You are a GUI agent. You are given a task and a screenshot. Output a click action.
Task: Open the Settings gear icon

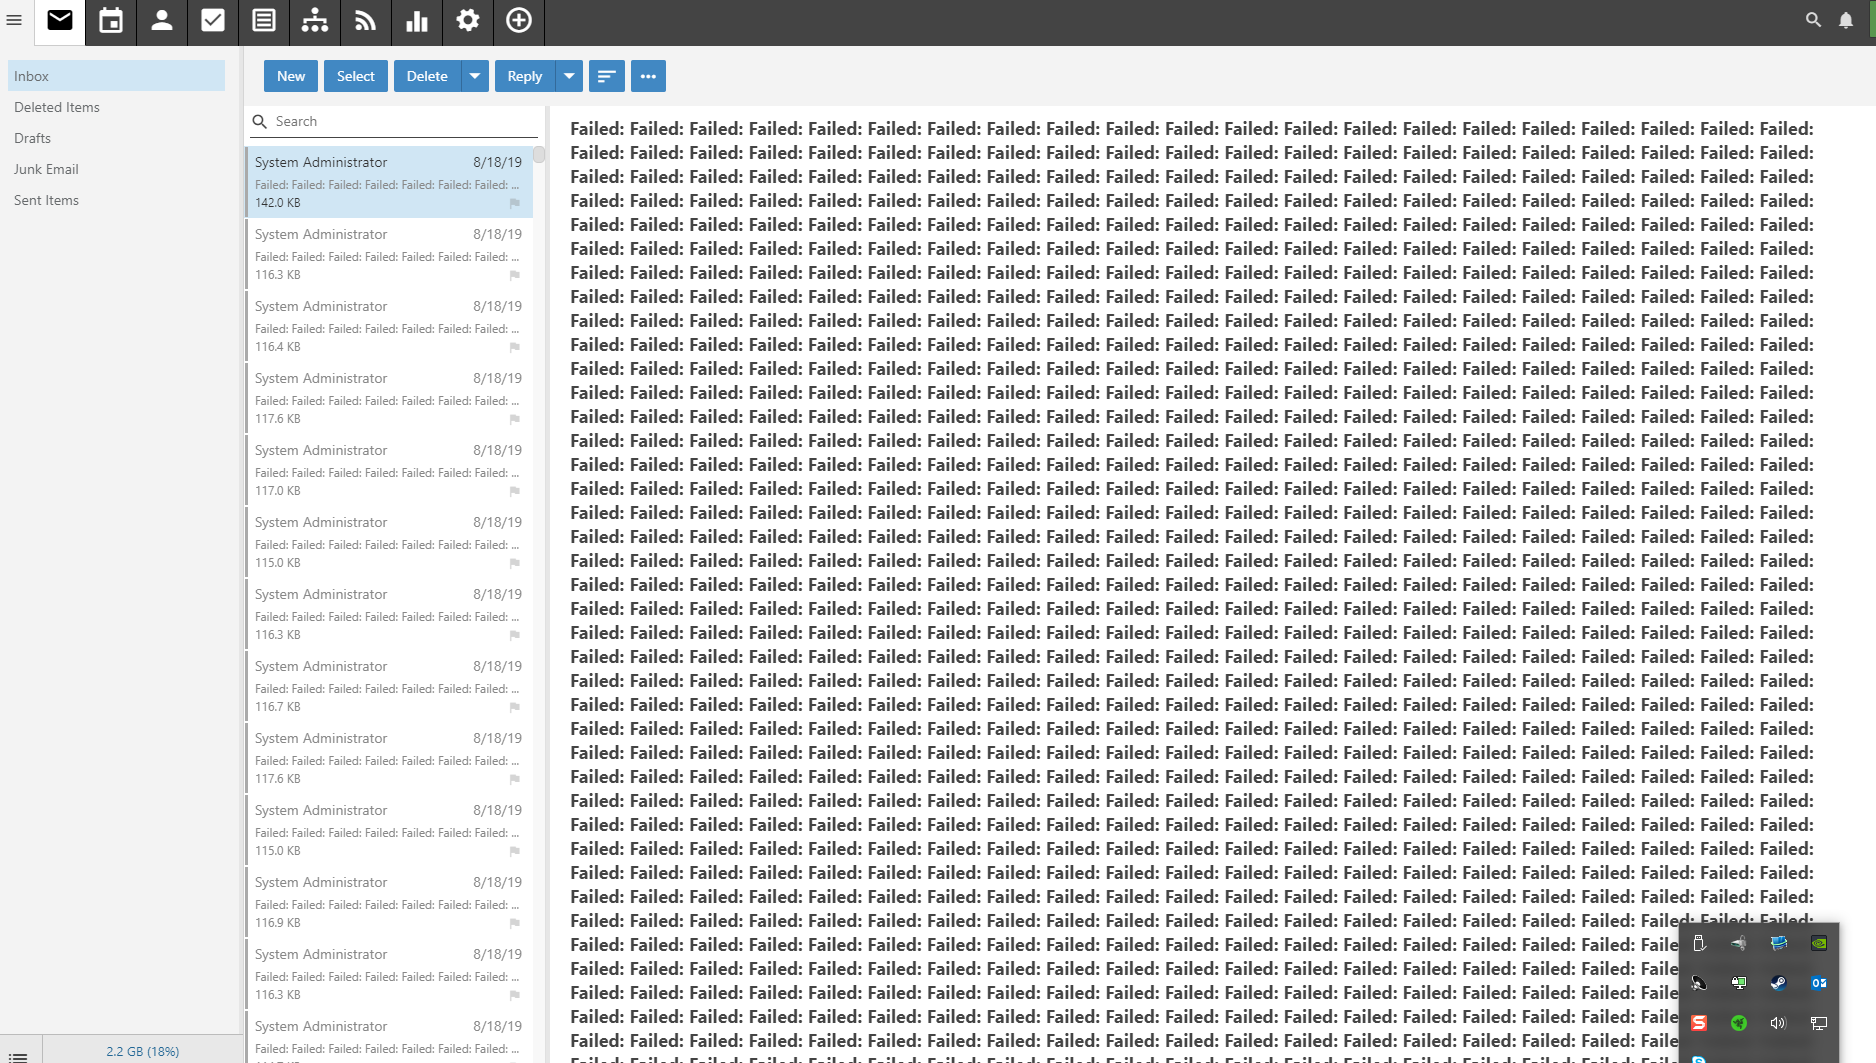pyautogui.click(x=468, y=21)
